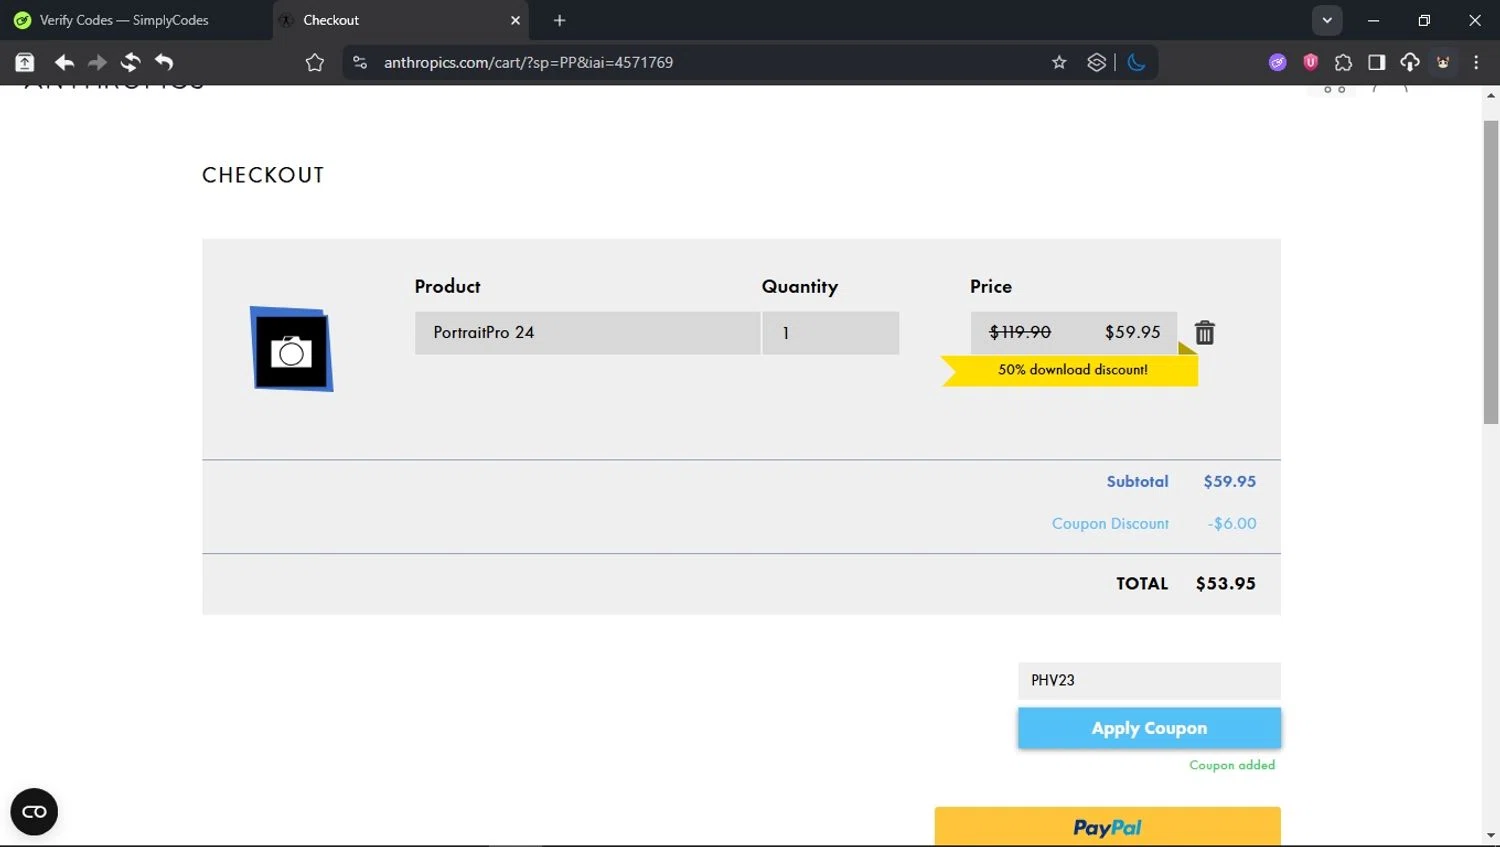Click the struck-through $119.90 price

point(1020,332)
